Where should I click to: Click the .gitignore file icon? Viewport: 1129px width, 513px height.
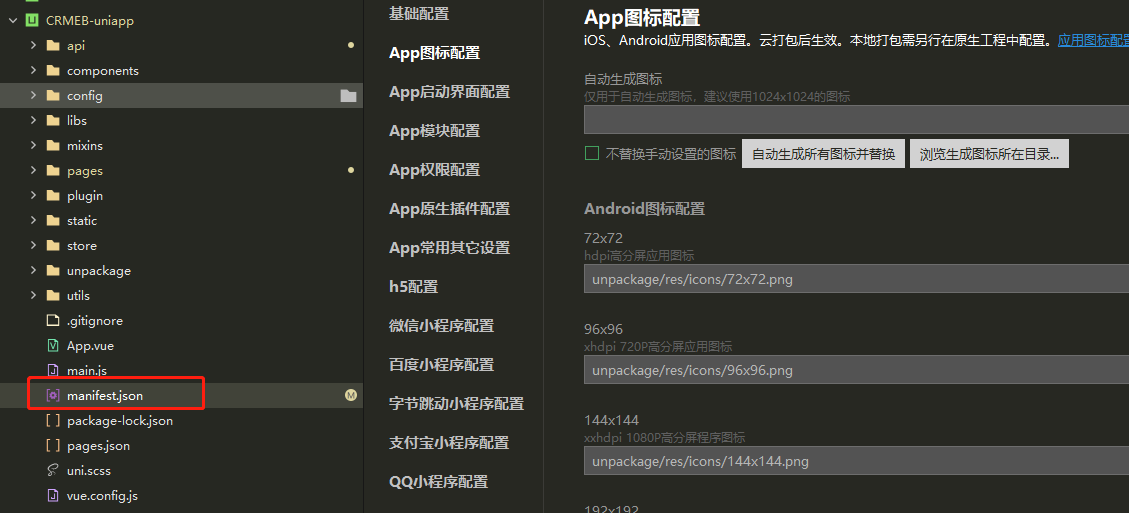(53, 321)
